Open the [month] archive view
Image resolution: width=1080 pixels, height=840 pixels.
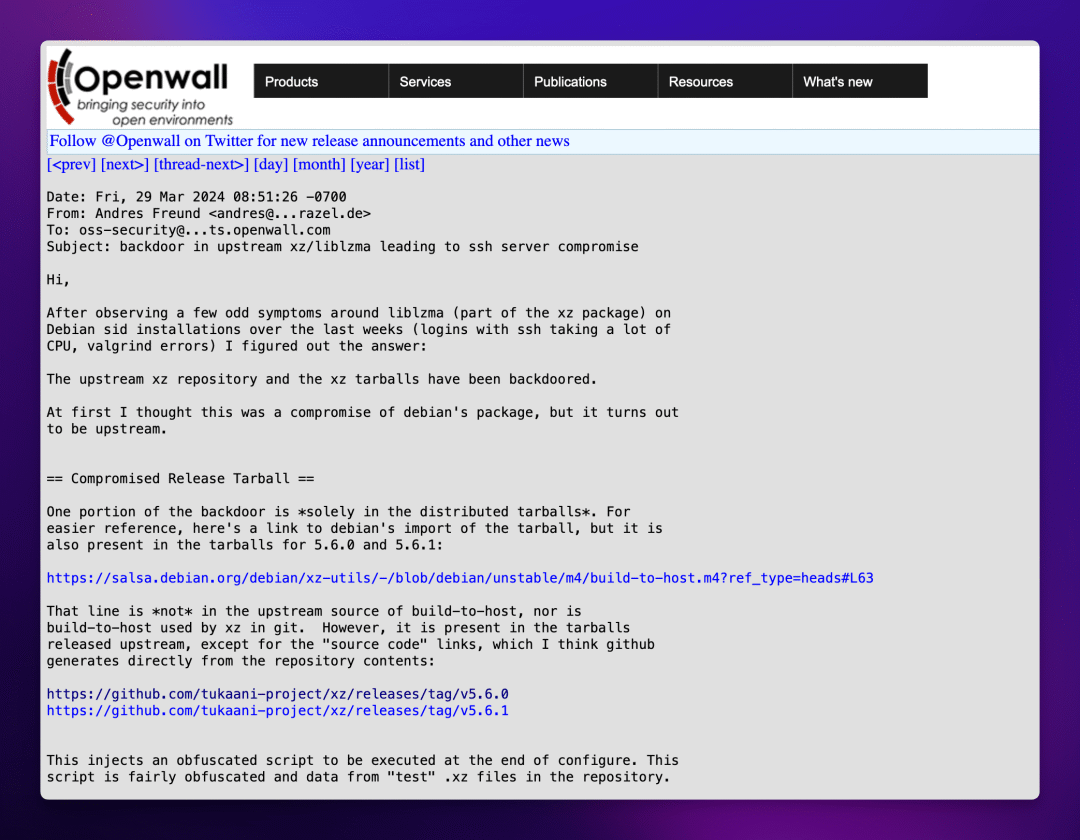[x=319, y=165]
